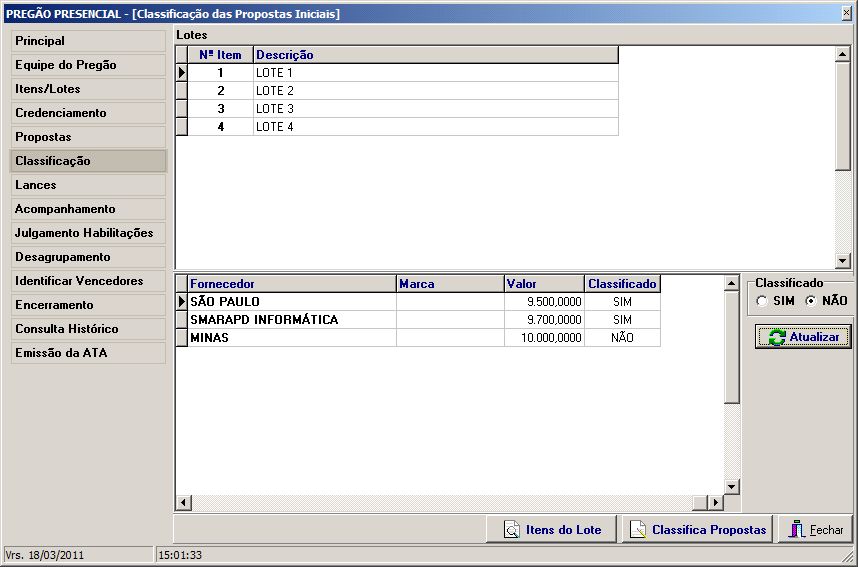Click the Nº Item column header

coord(221,55)
